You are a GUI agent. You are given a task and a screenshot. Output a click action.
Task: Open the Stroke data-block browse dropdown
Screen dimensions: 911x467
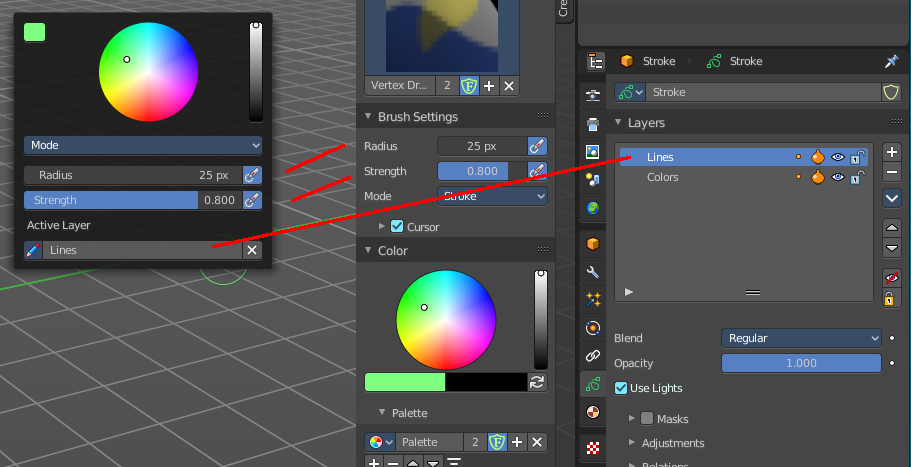pyautogui.click(x=630, y=92)
